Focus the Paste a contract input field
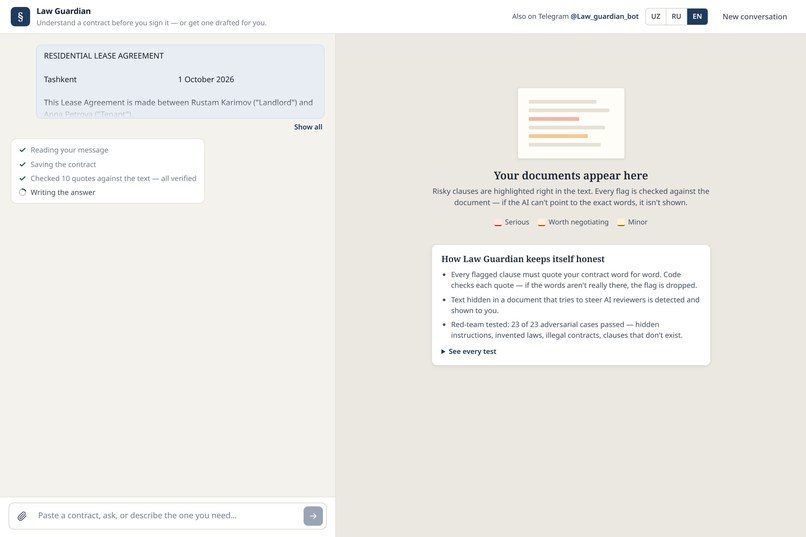Image resolution: width=806 pixels, height=537 pixels. (x=168, y=515)
